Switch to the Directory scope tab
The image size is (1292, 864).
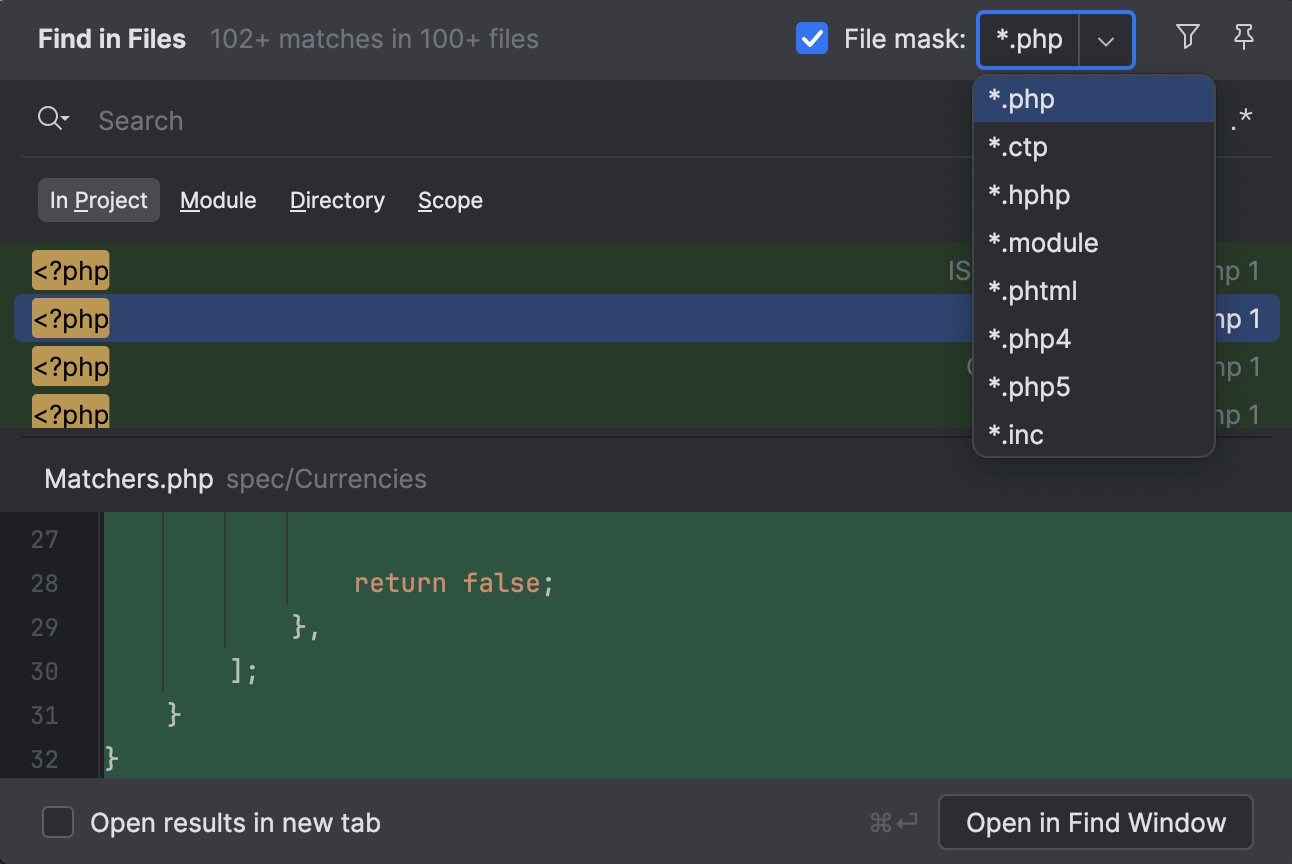(337, 200)
